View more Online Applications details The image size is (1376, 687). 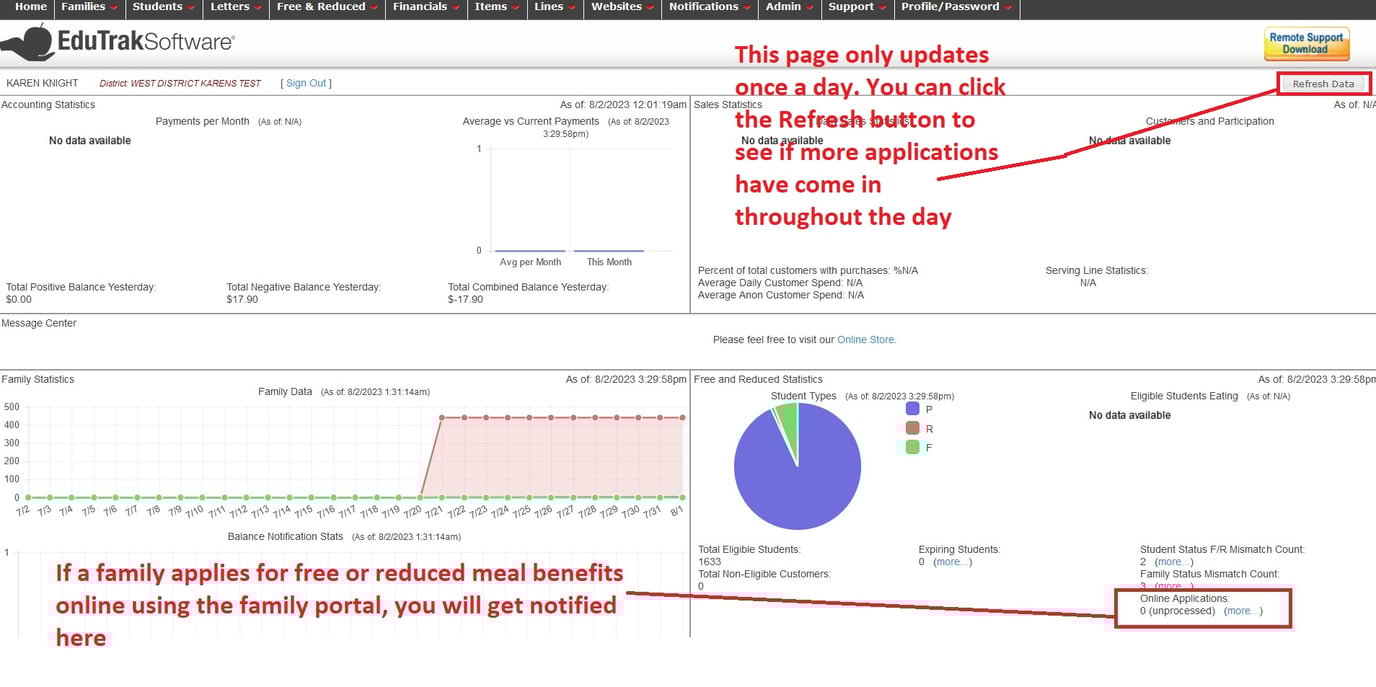point(1242,611)
